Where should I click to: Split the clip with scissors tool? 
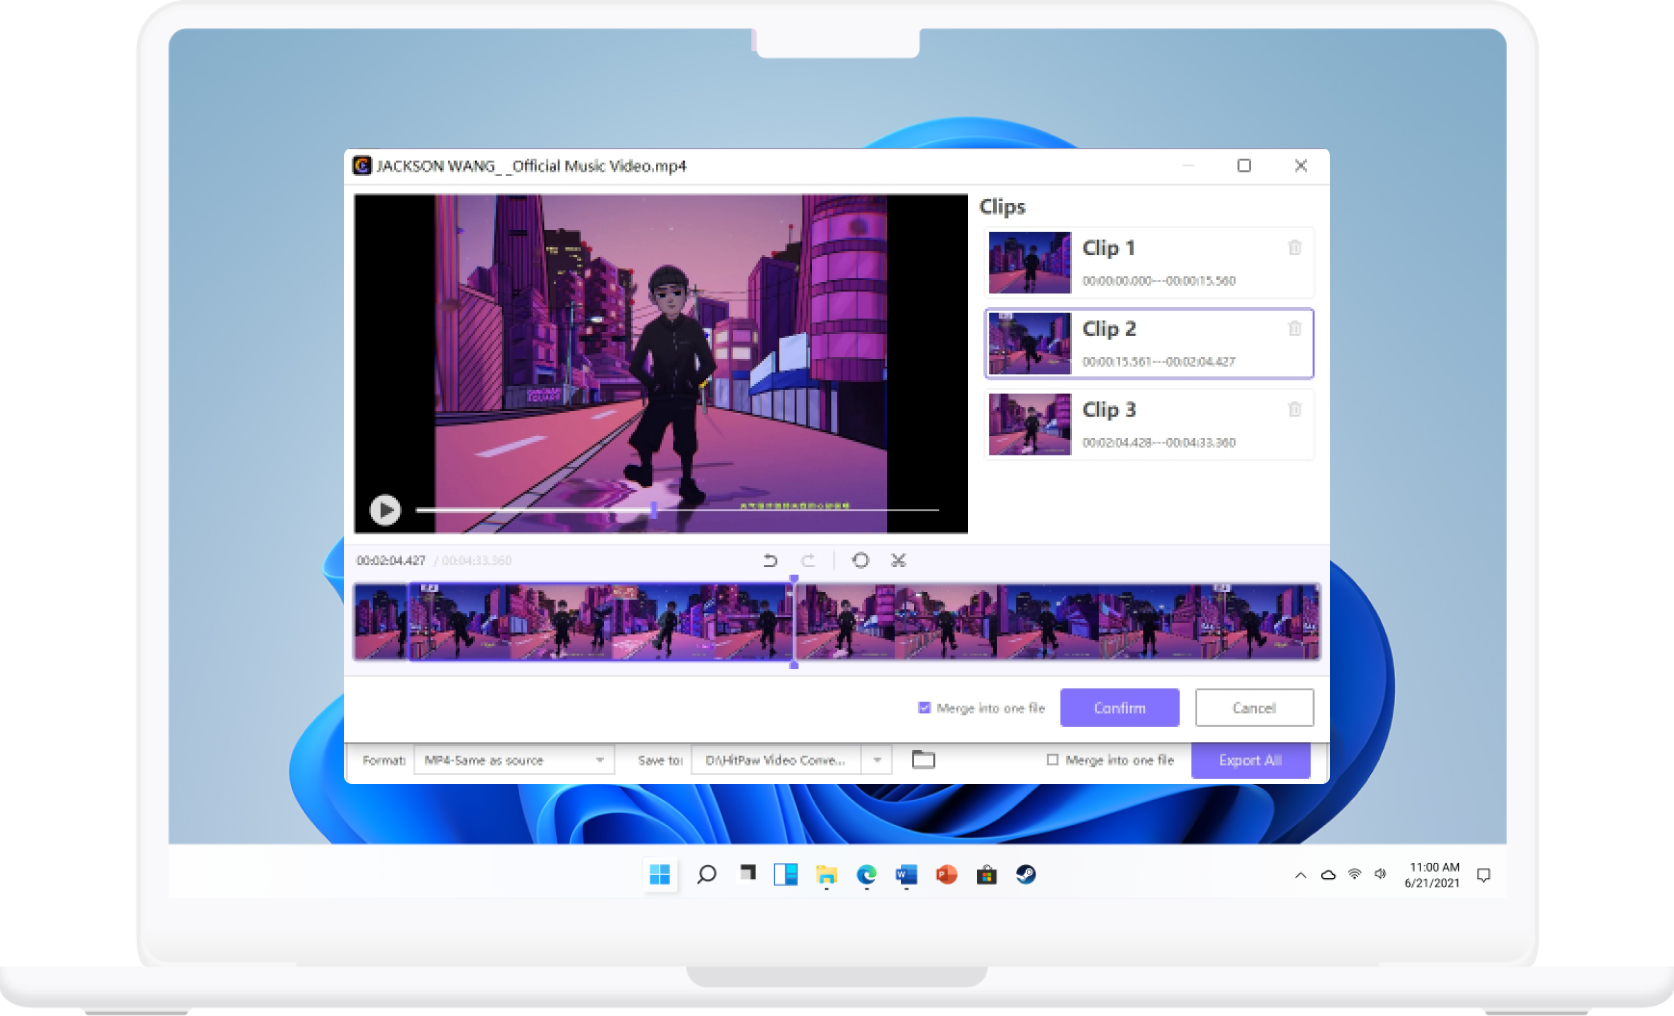899,560
